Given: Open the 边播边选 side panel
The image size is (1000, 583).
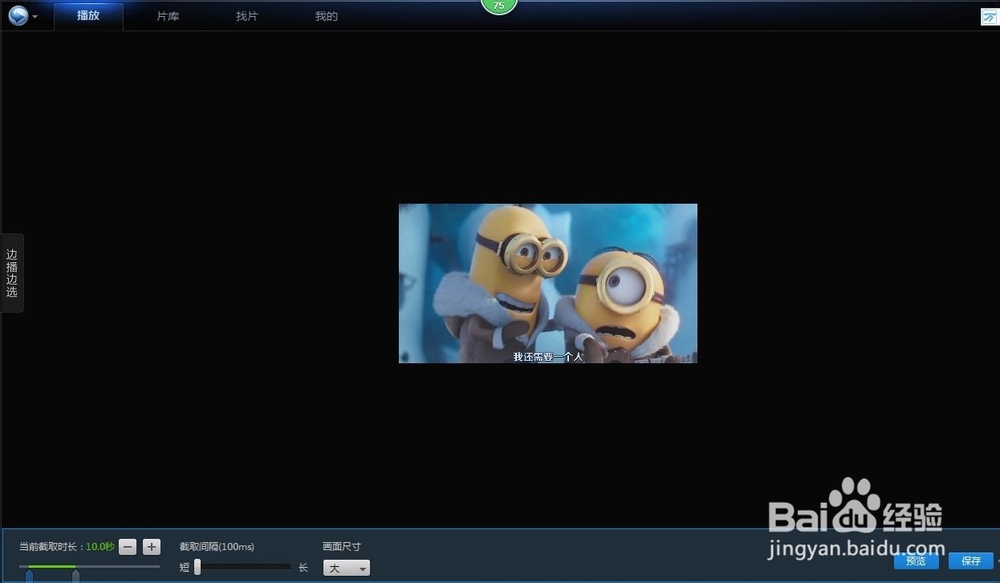Looking at the screenshot, I should coord(11,273).
